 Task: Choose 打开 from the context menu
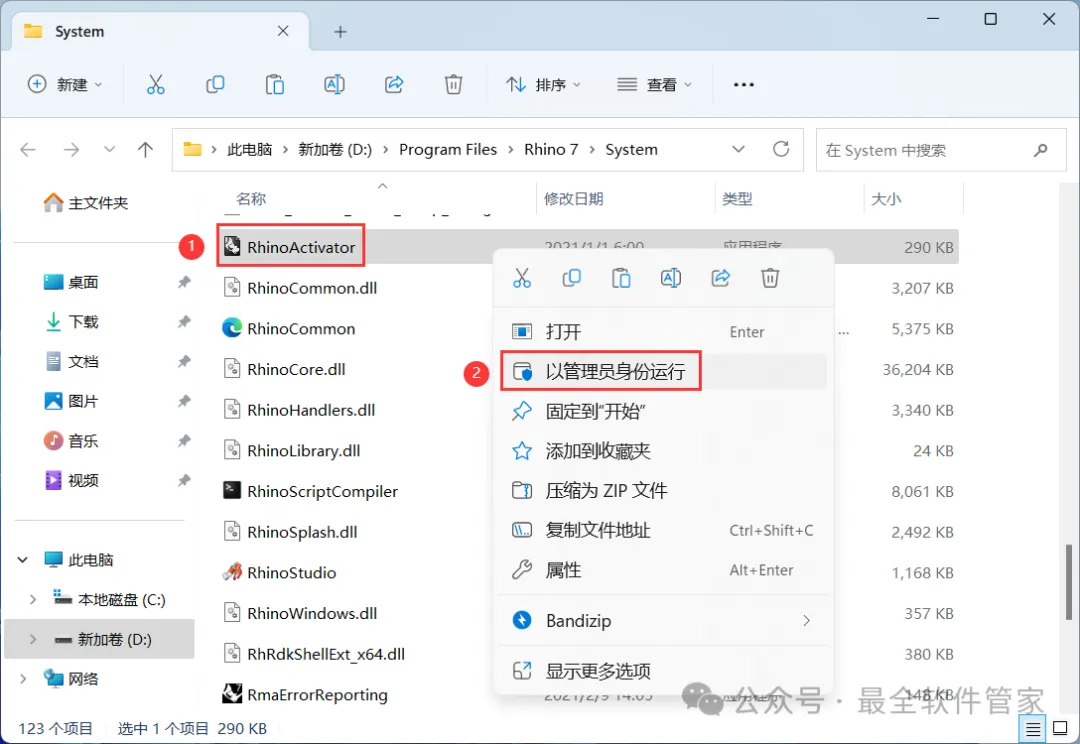[x=663, y=332]
